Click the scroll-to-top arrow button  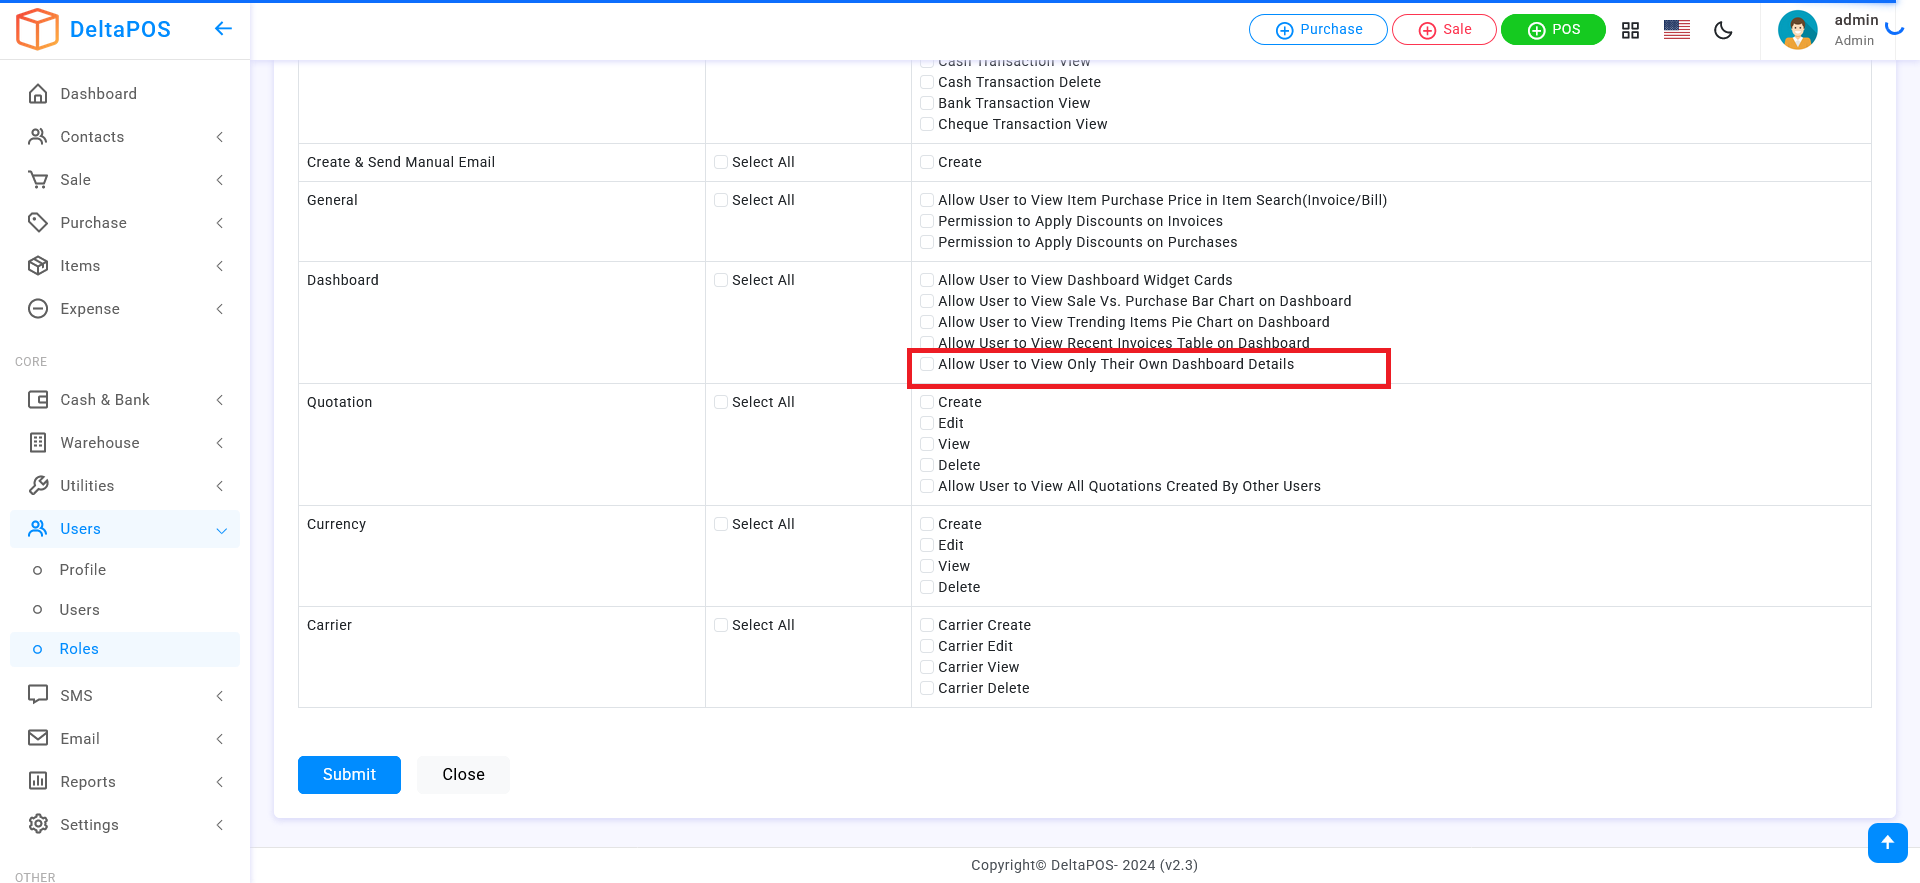(1887, 842)
